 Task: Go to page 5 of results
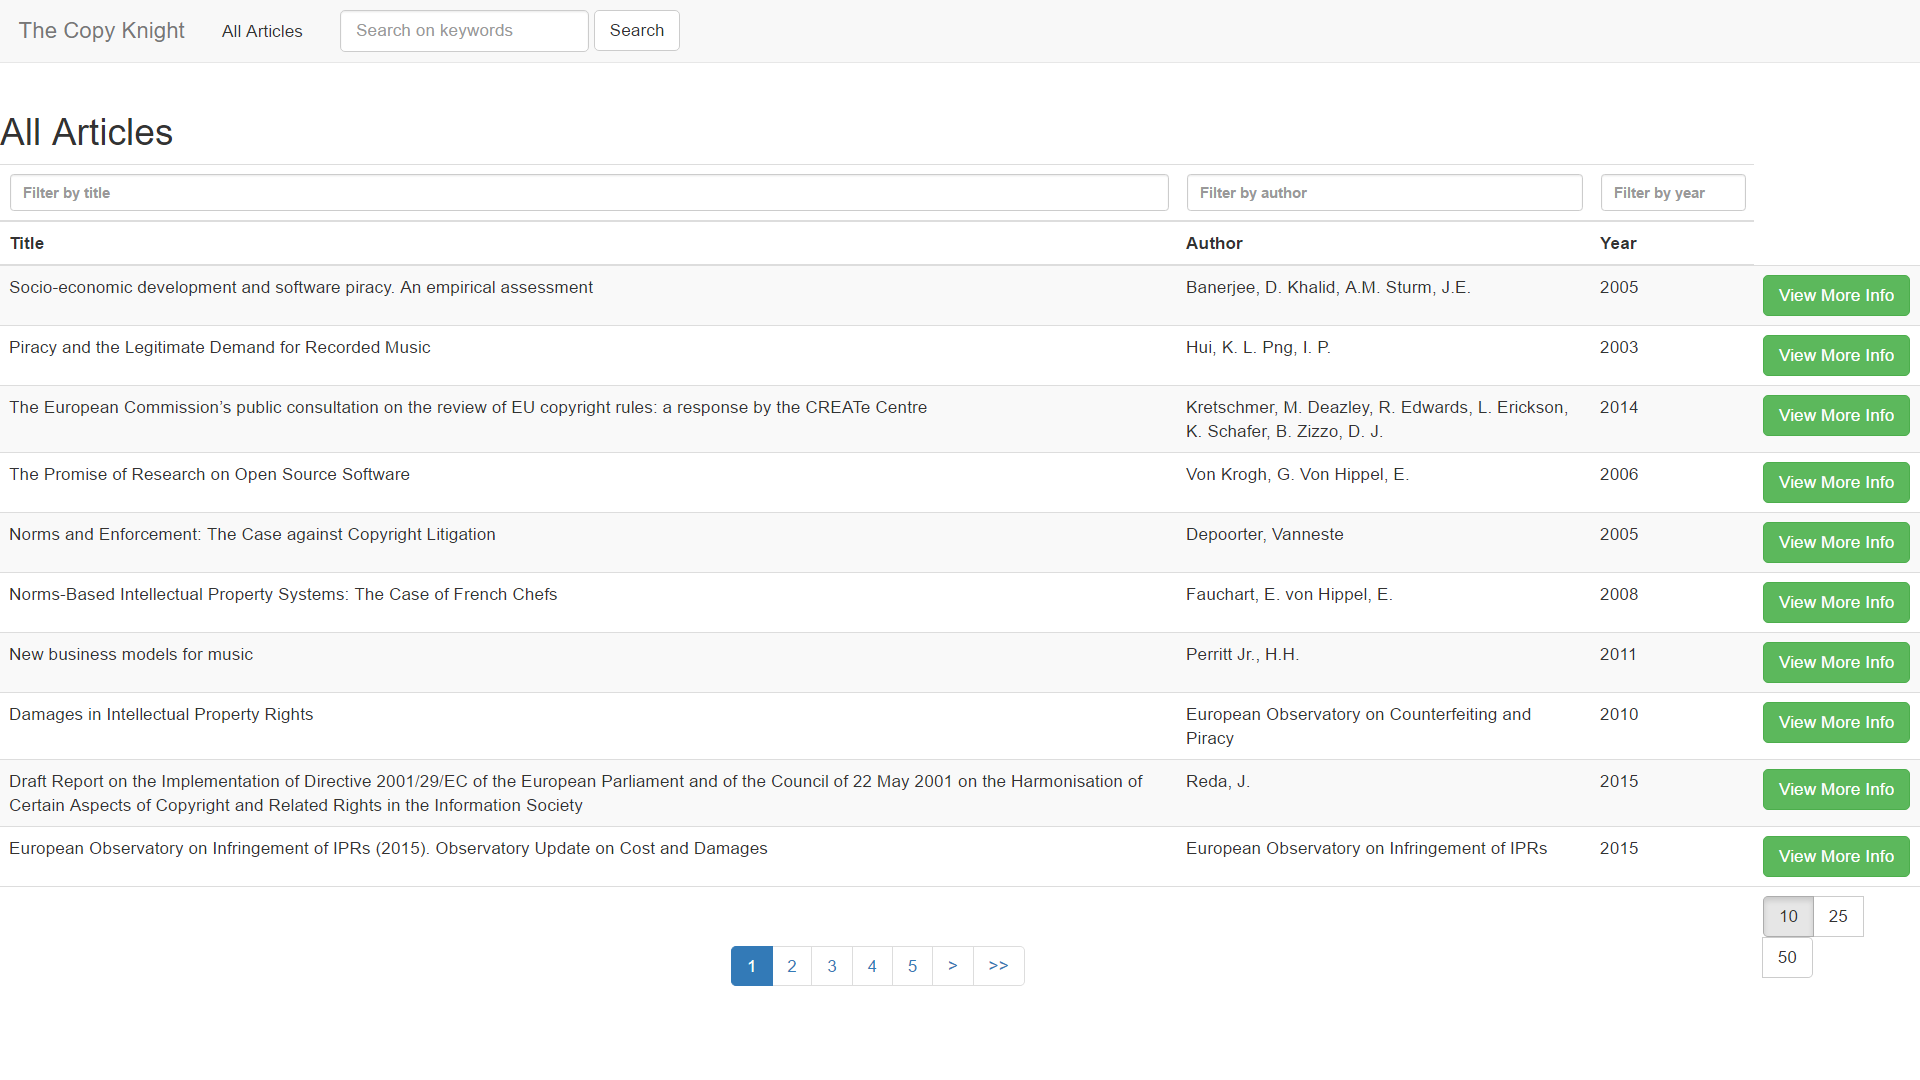tap(912, 966)
